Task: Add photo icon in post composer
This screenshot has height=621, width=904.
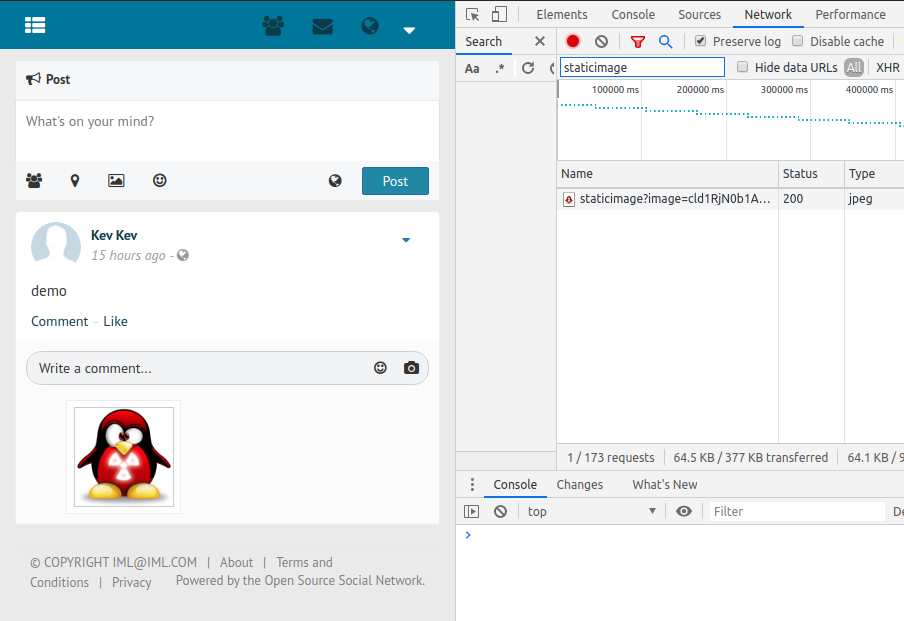Action: point(116,180)
